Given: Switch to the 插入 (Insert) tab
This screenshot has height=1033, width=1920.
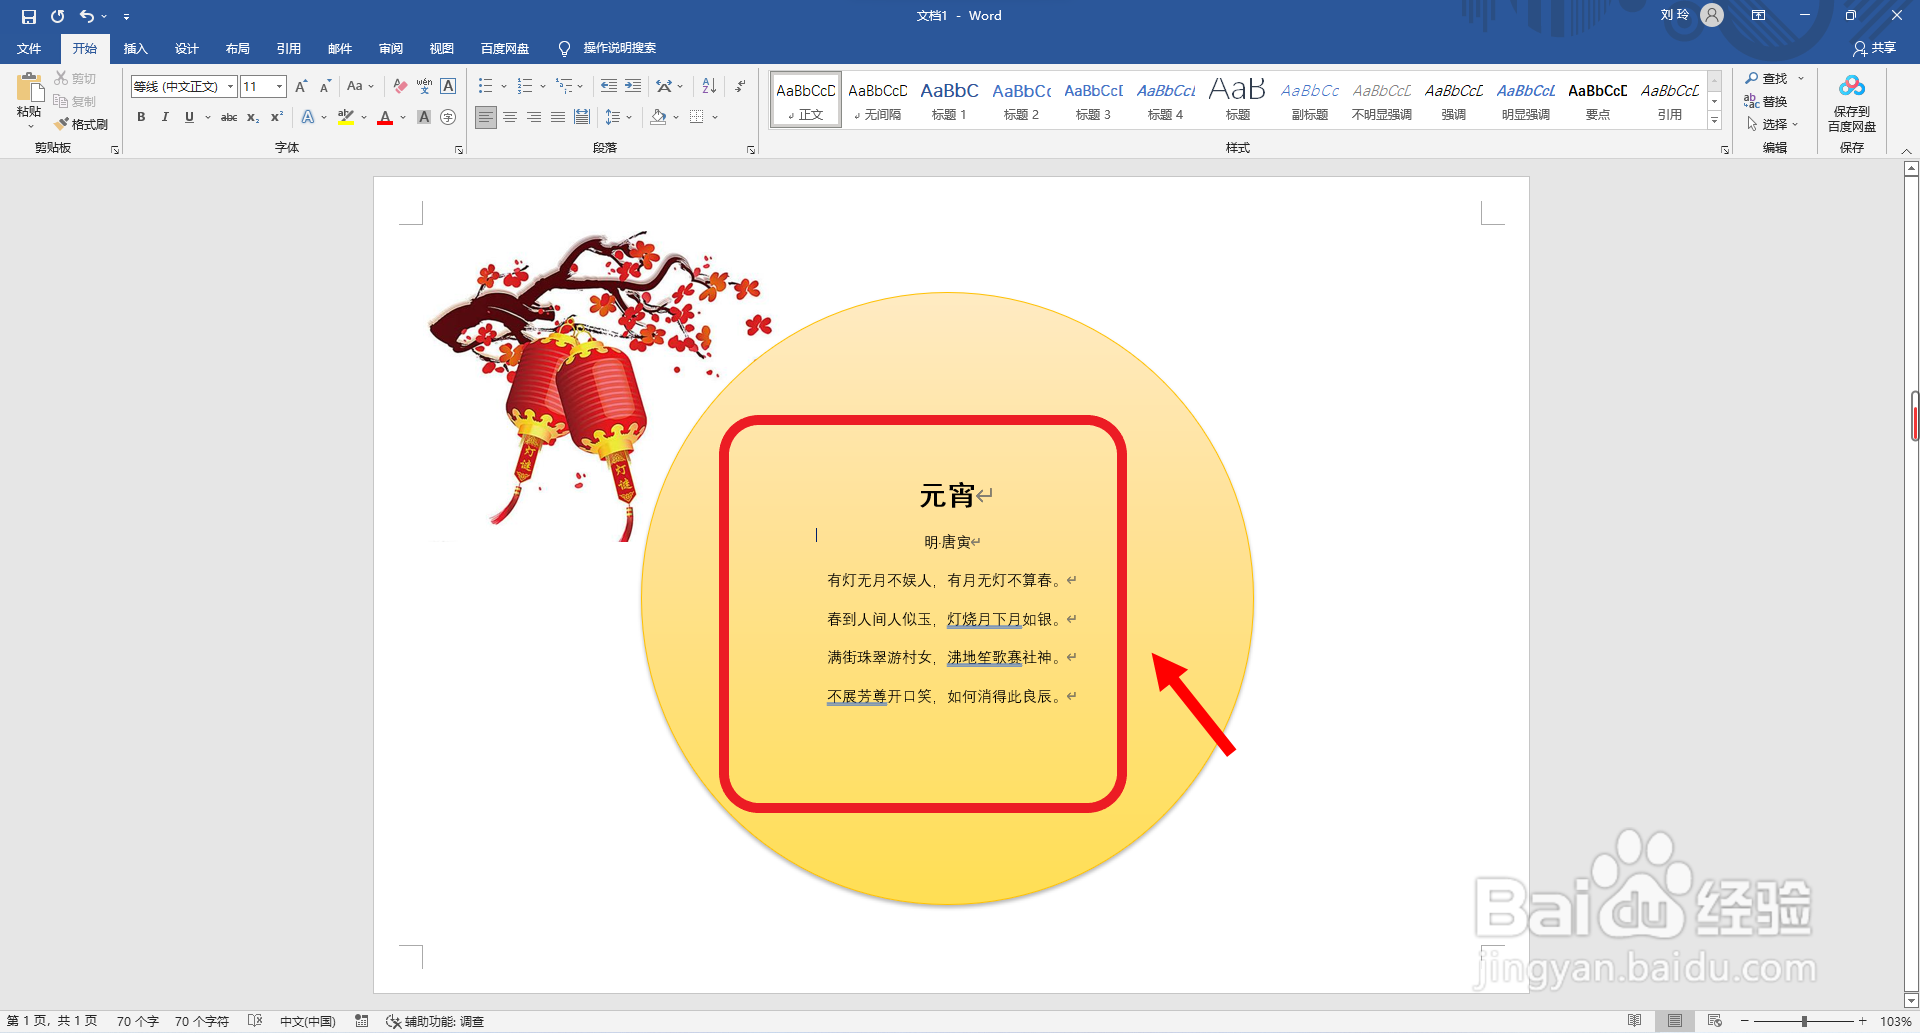Looking at the screenshot, I should (x=135, y=48).
